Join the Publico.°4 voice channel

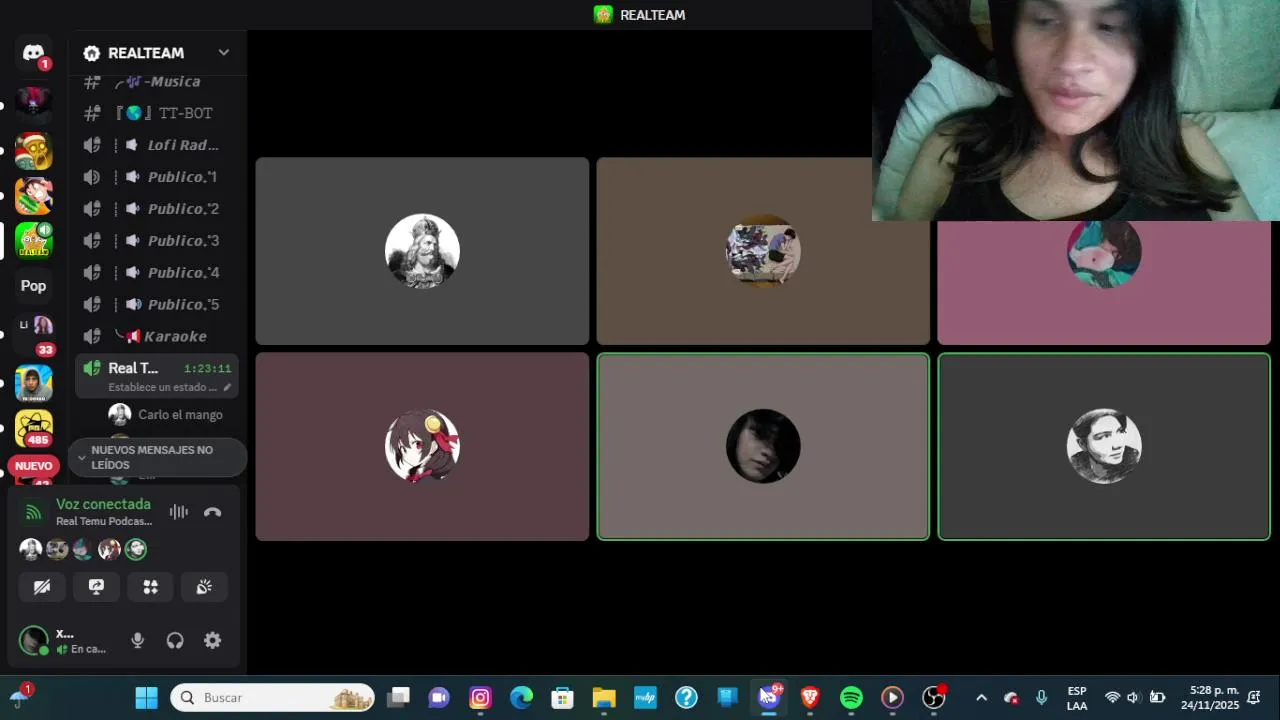point(158,273)
